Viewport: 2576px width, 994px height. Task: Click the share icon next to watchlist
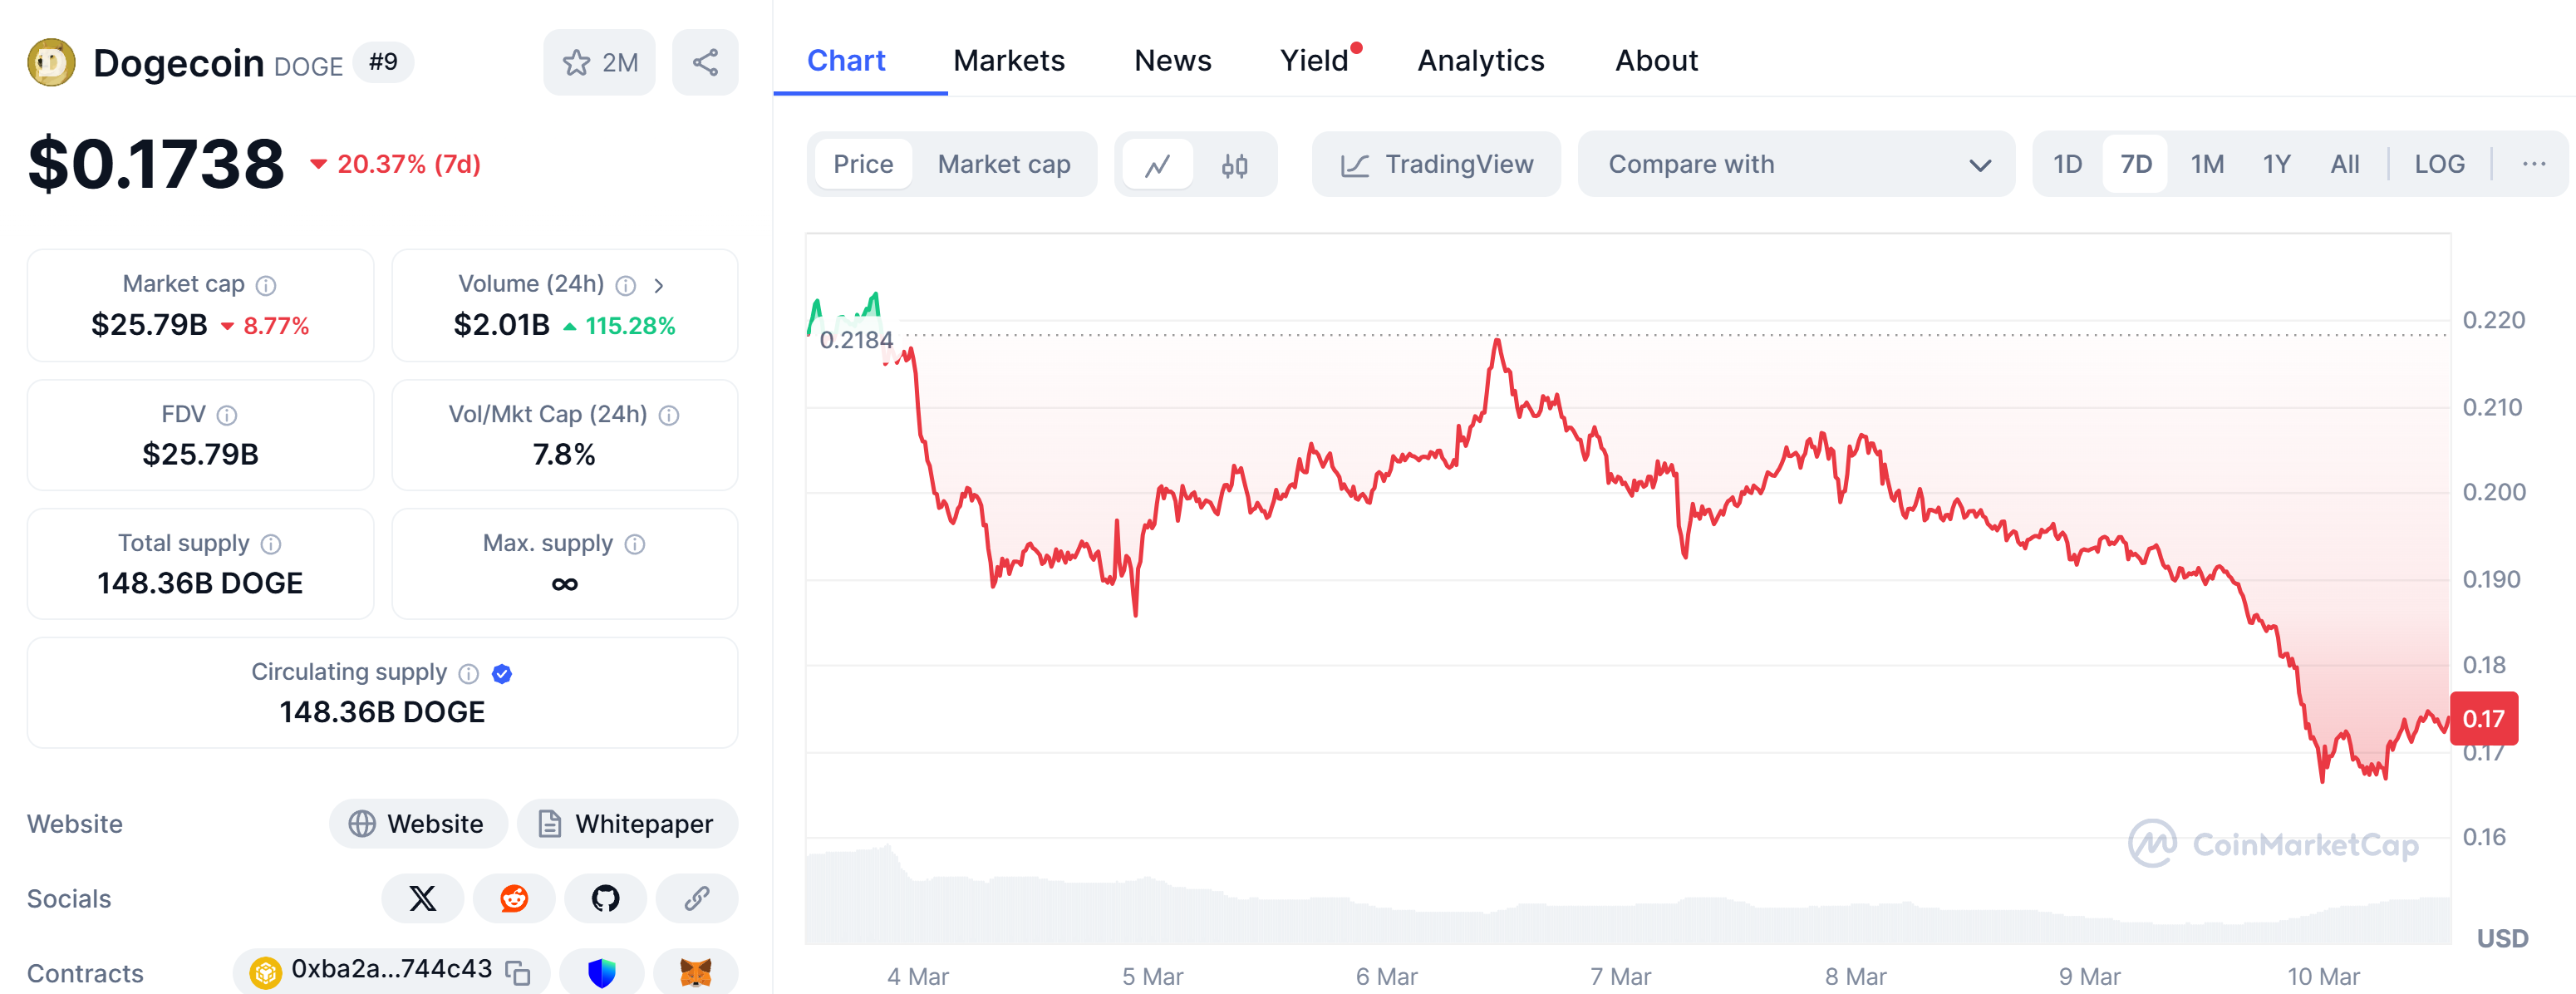tap(705, 63)
